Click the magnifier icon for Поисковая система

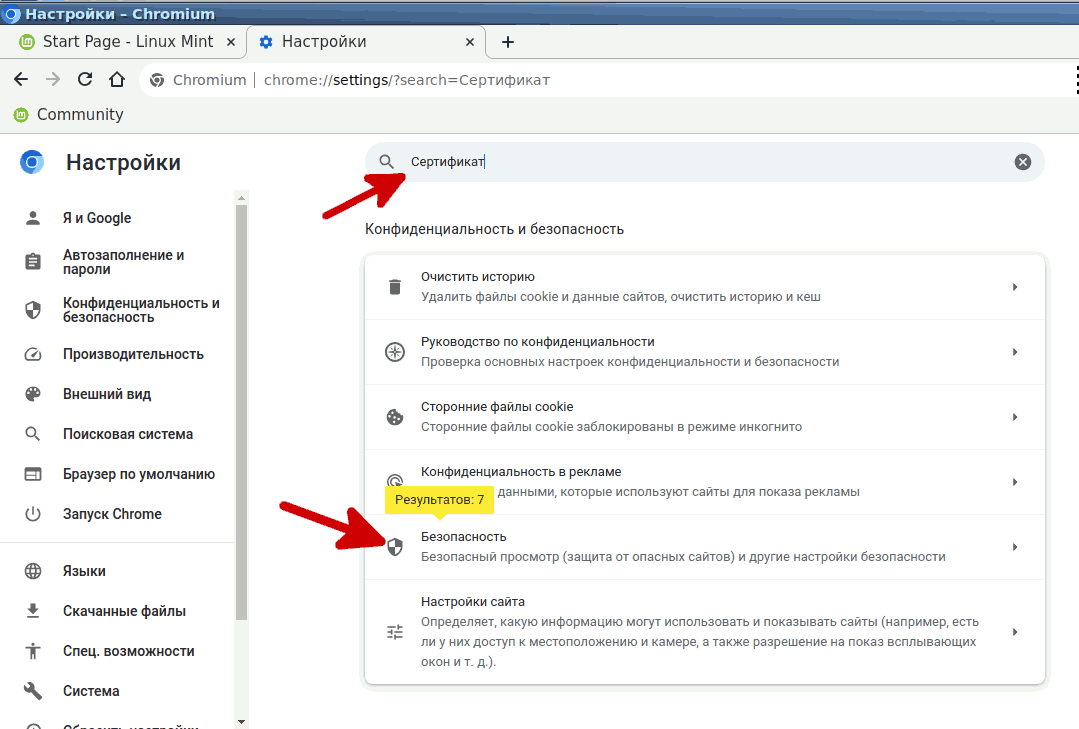pos(32,434)
